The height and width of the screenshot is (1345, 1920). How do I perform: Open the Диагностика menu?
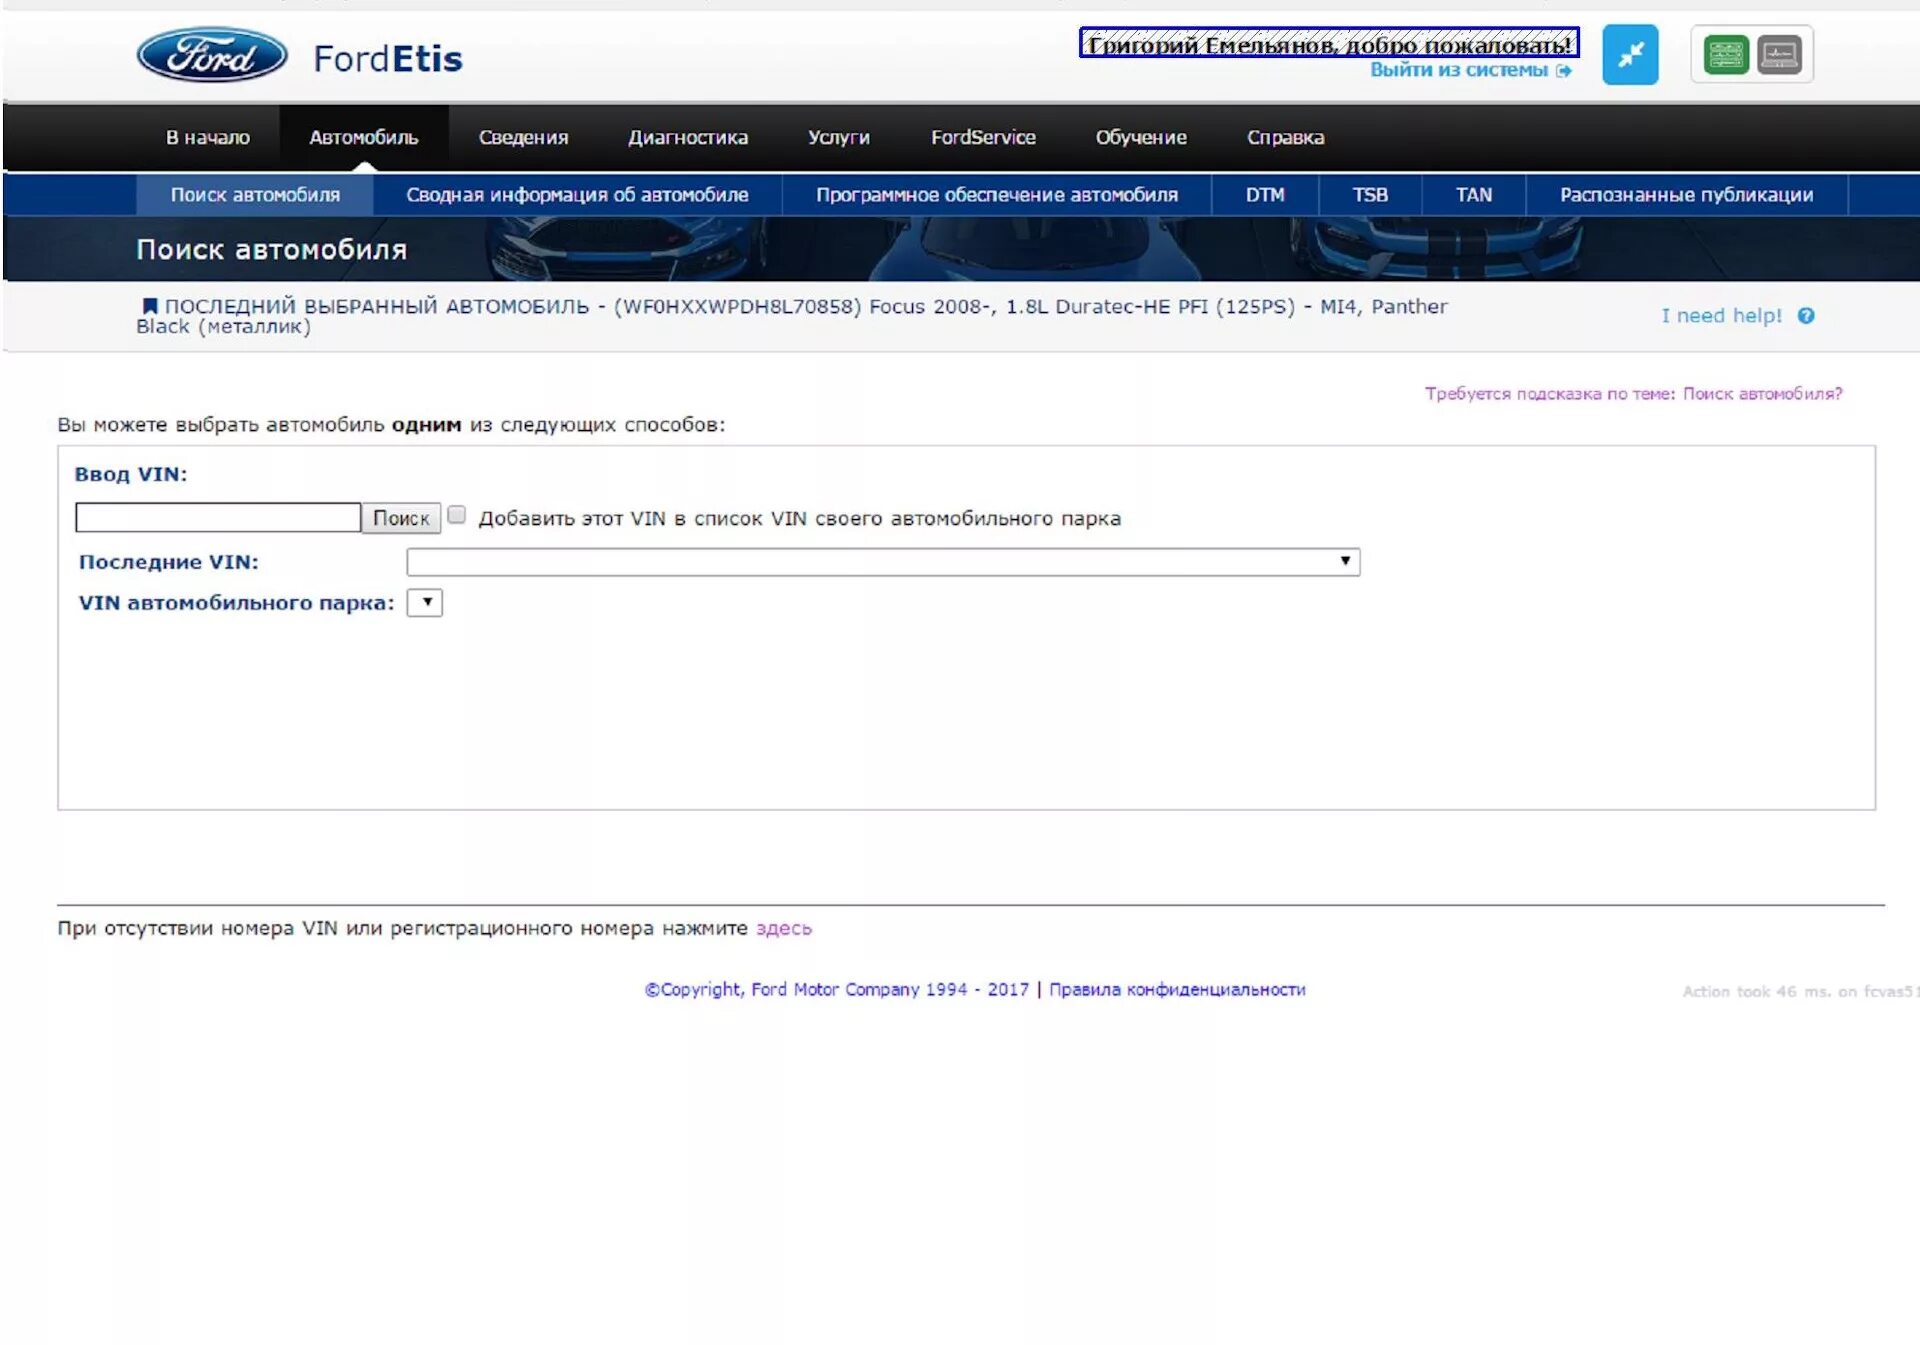[x=687, y=138]
